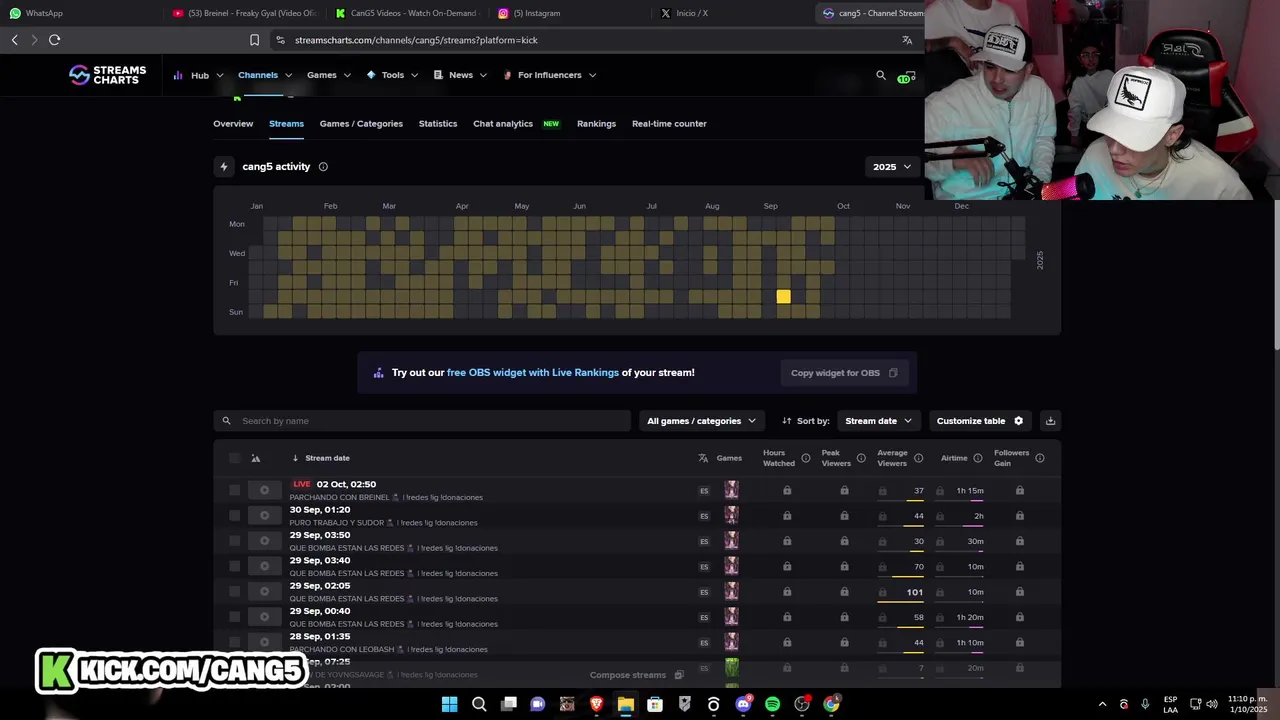
Task: Switch to the Games / Categories tab
Action: click(x=361, y=124)
